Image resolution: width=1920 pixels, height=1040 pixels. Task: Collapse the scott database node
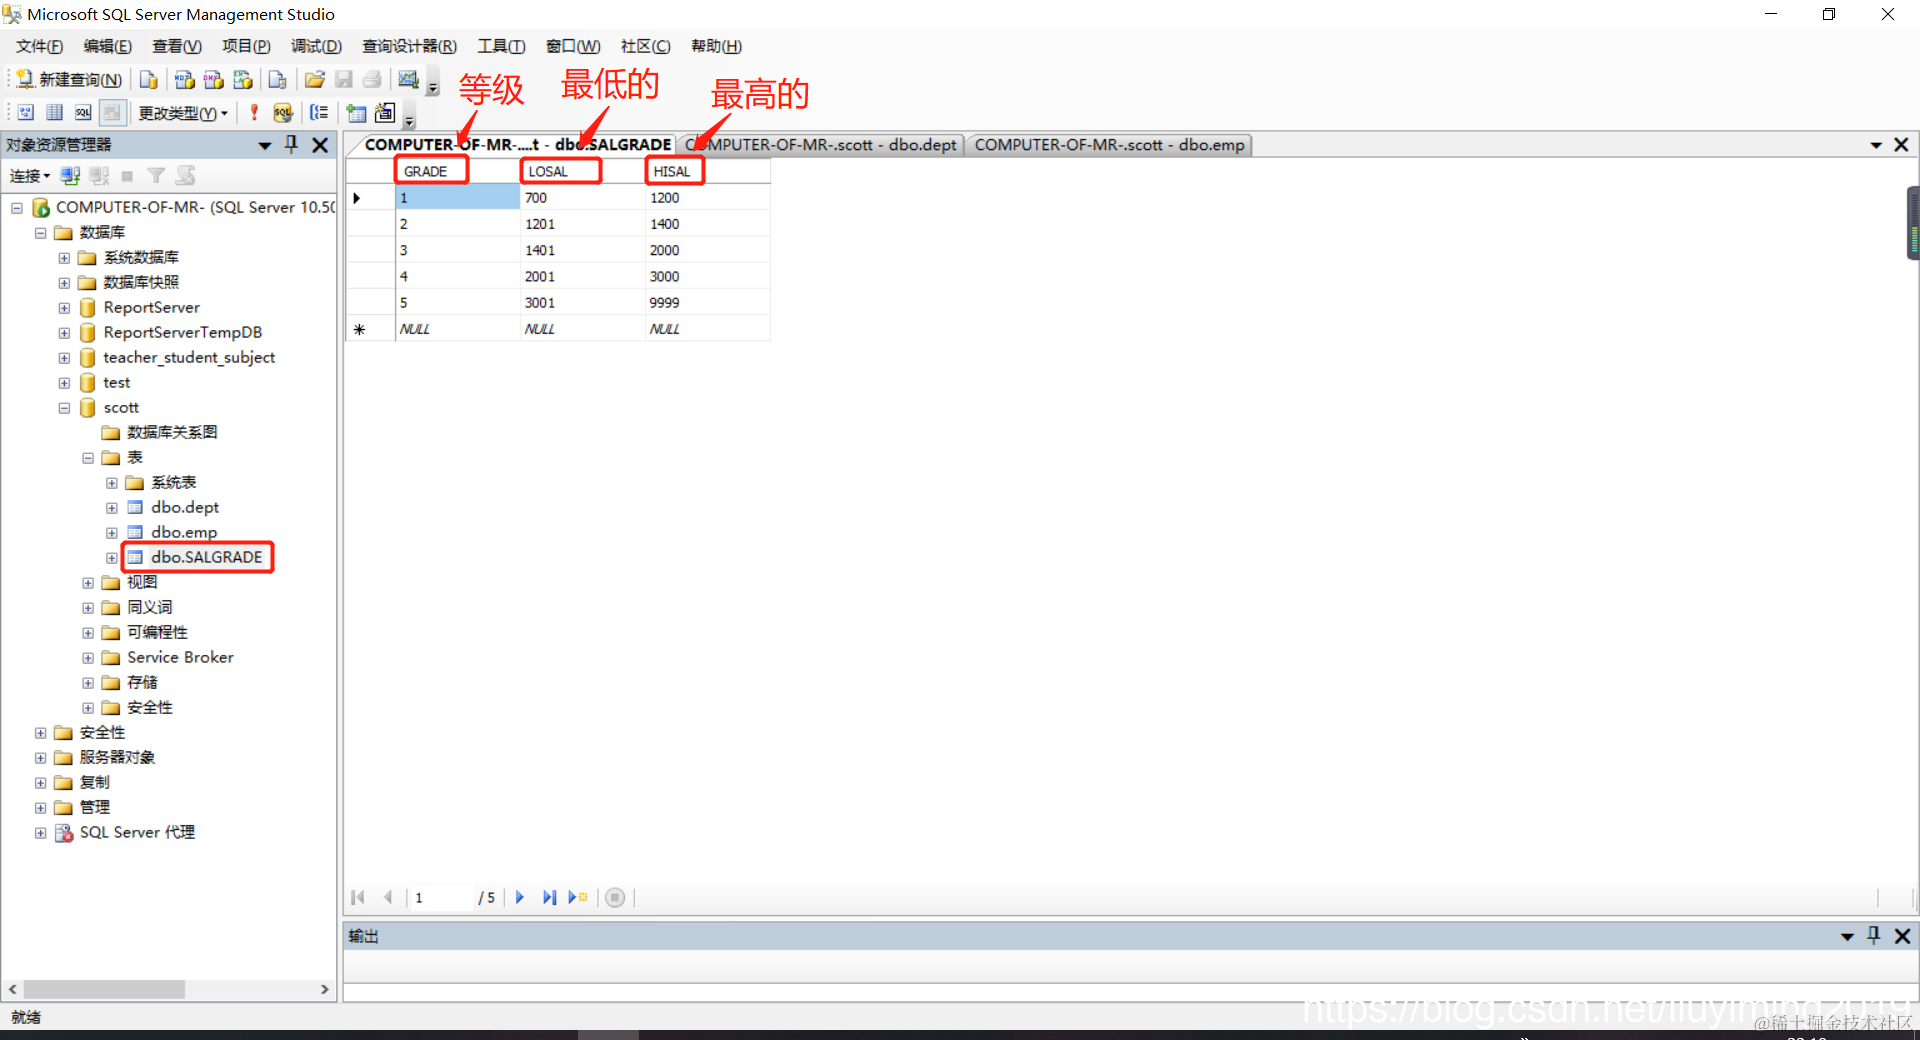click(64, 408)
